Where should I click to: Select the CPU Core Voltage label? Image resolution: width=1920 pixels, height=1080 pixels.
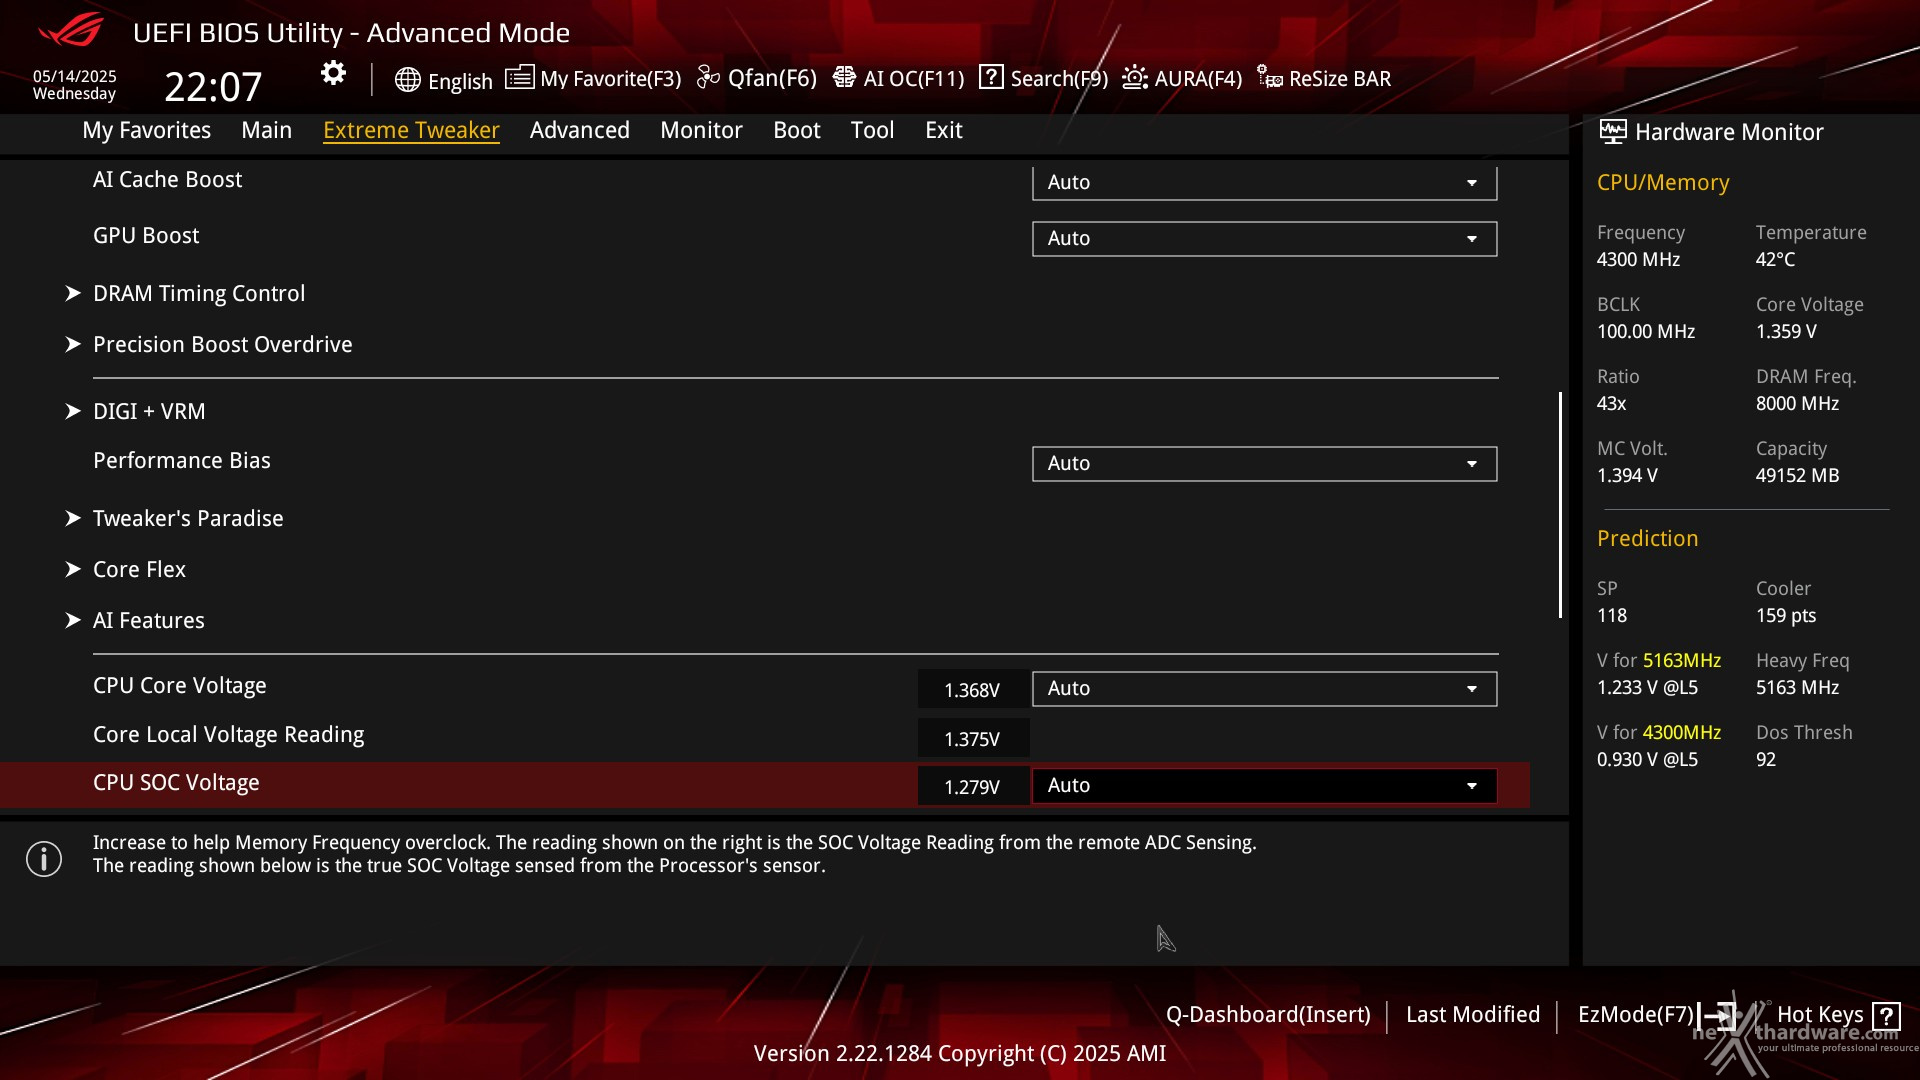[x=180, y=686]
